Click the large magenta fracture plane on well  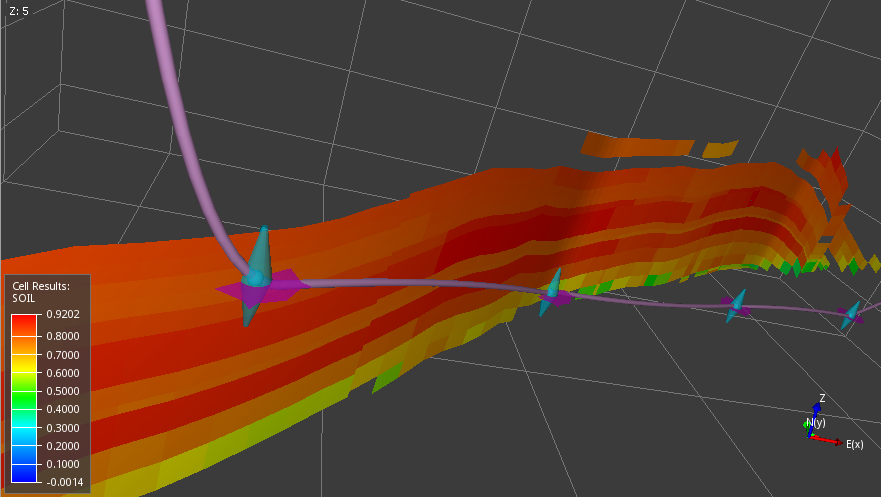263,289
